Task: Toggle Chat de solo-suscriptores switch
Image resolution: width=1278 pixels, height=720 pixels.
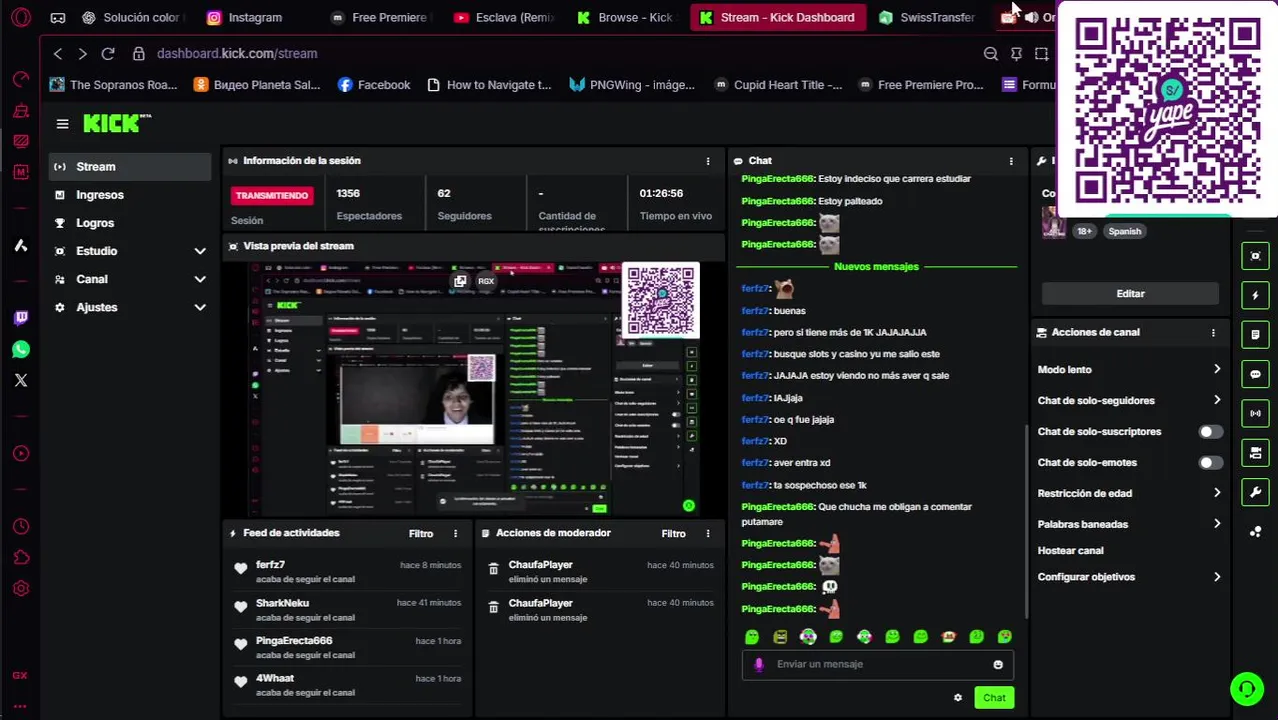Action: point(1209,432)
